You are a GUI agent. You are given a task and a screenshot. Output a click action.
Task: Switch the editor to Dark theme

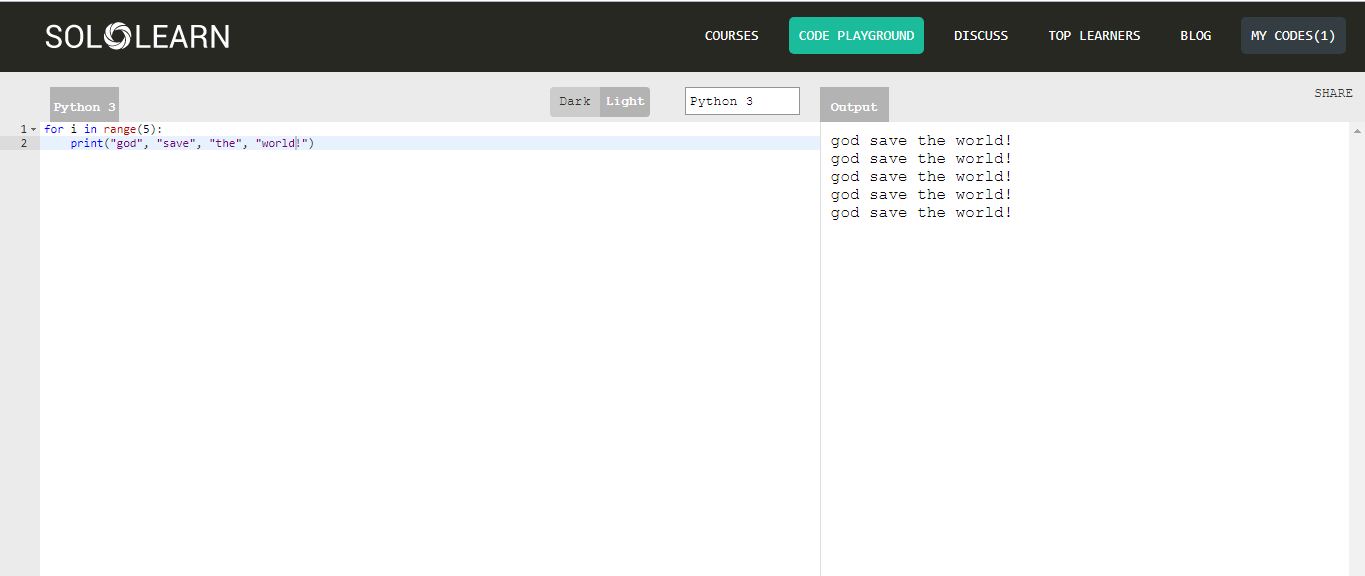pyautogui.click(x=574, y=101)
